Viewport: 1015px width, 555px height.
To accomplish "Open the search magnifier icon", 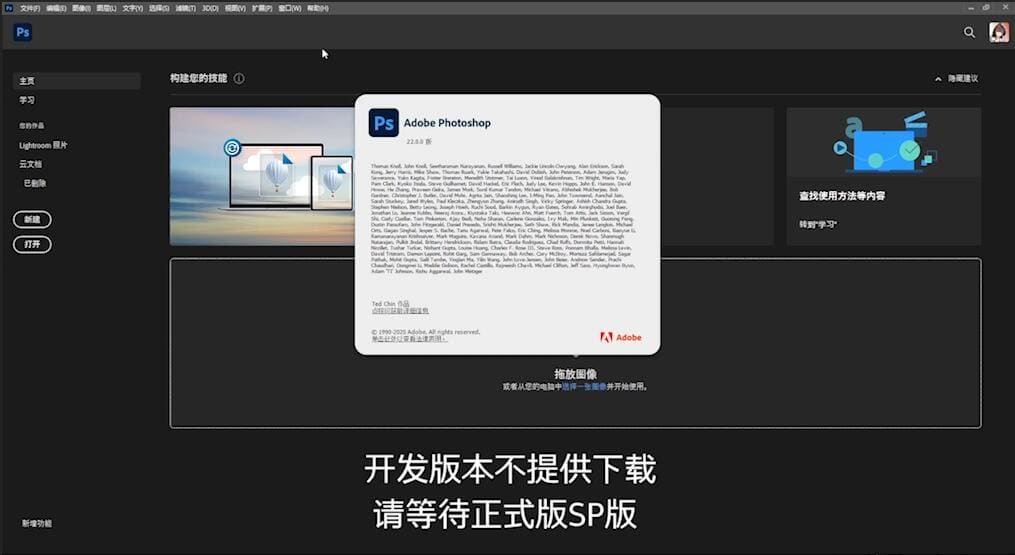I will tap(969, 32).
